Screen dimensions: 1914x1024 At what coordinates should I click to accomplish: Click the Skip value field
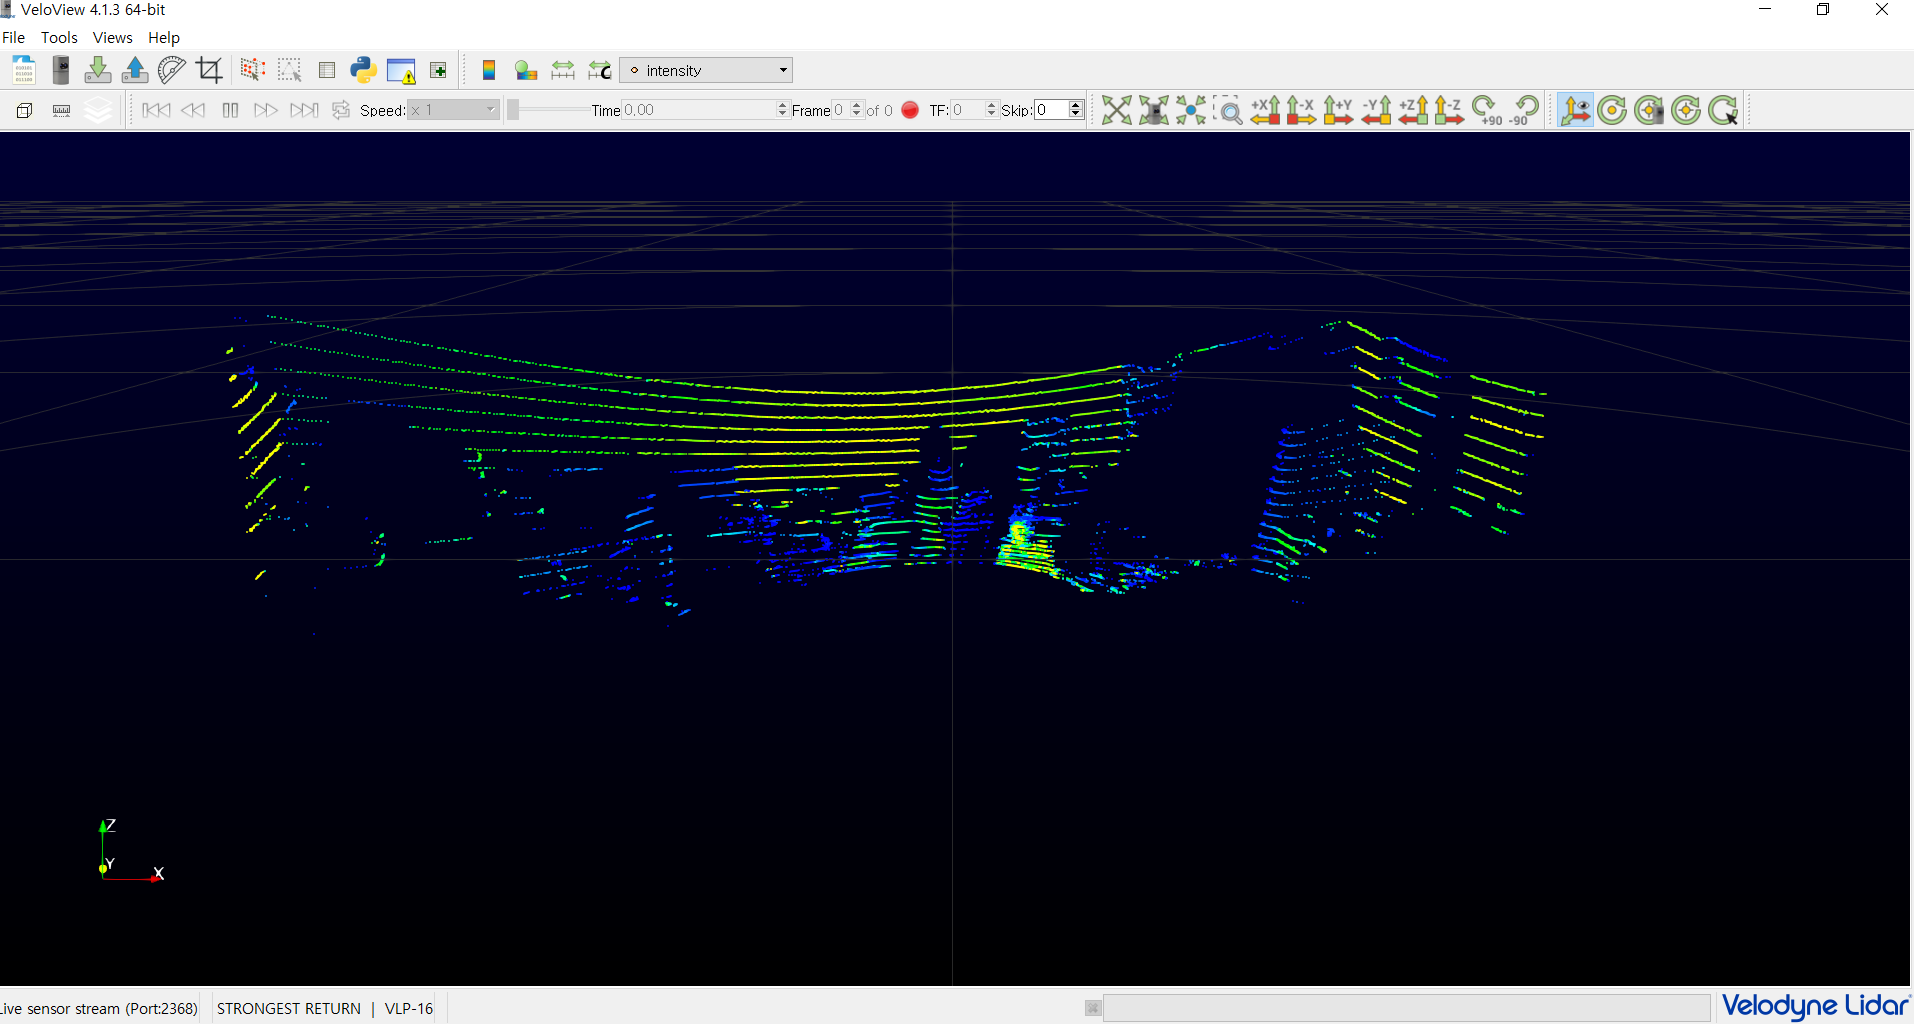tap(1051, 110)
